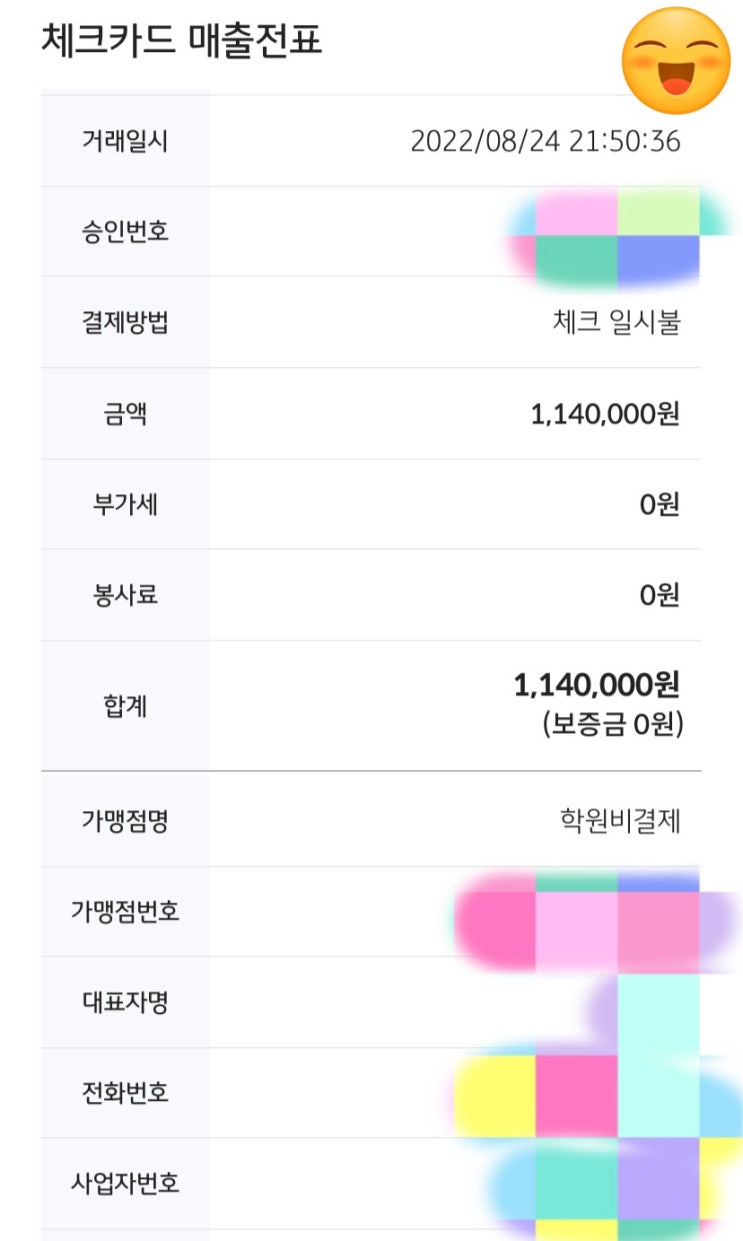Select the 봉사료 label
This screenshot has width=743, height=1241.
coord(125,596)
